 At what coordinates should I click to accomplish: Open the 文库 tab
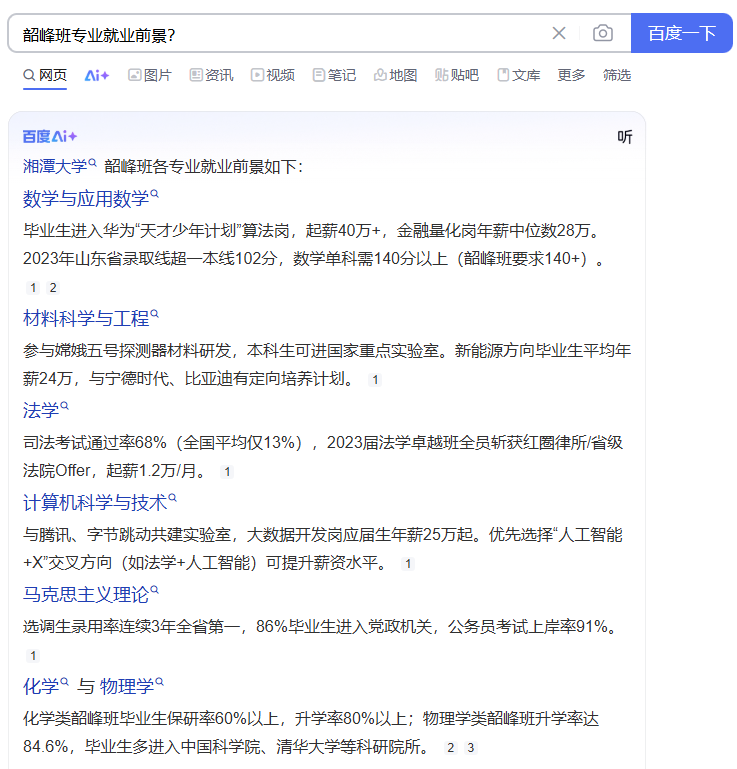tap(519, 75)
